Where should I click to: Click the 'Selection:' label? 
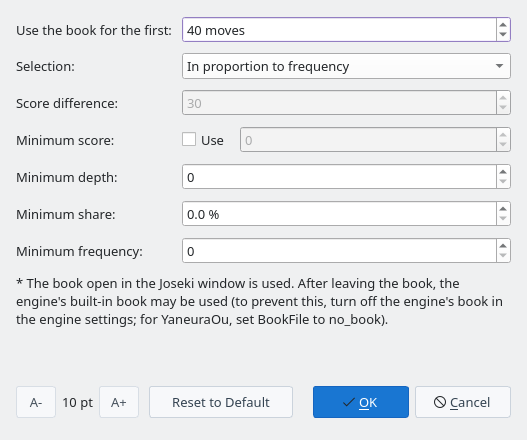[x=45, y=67]
